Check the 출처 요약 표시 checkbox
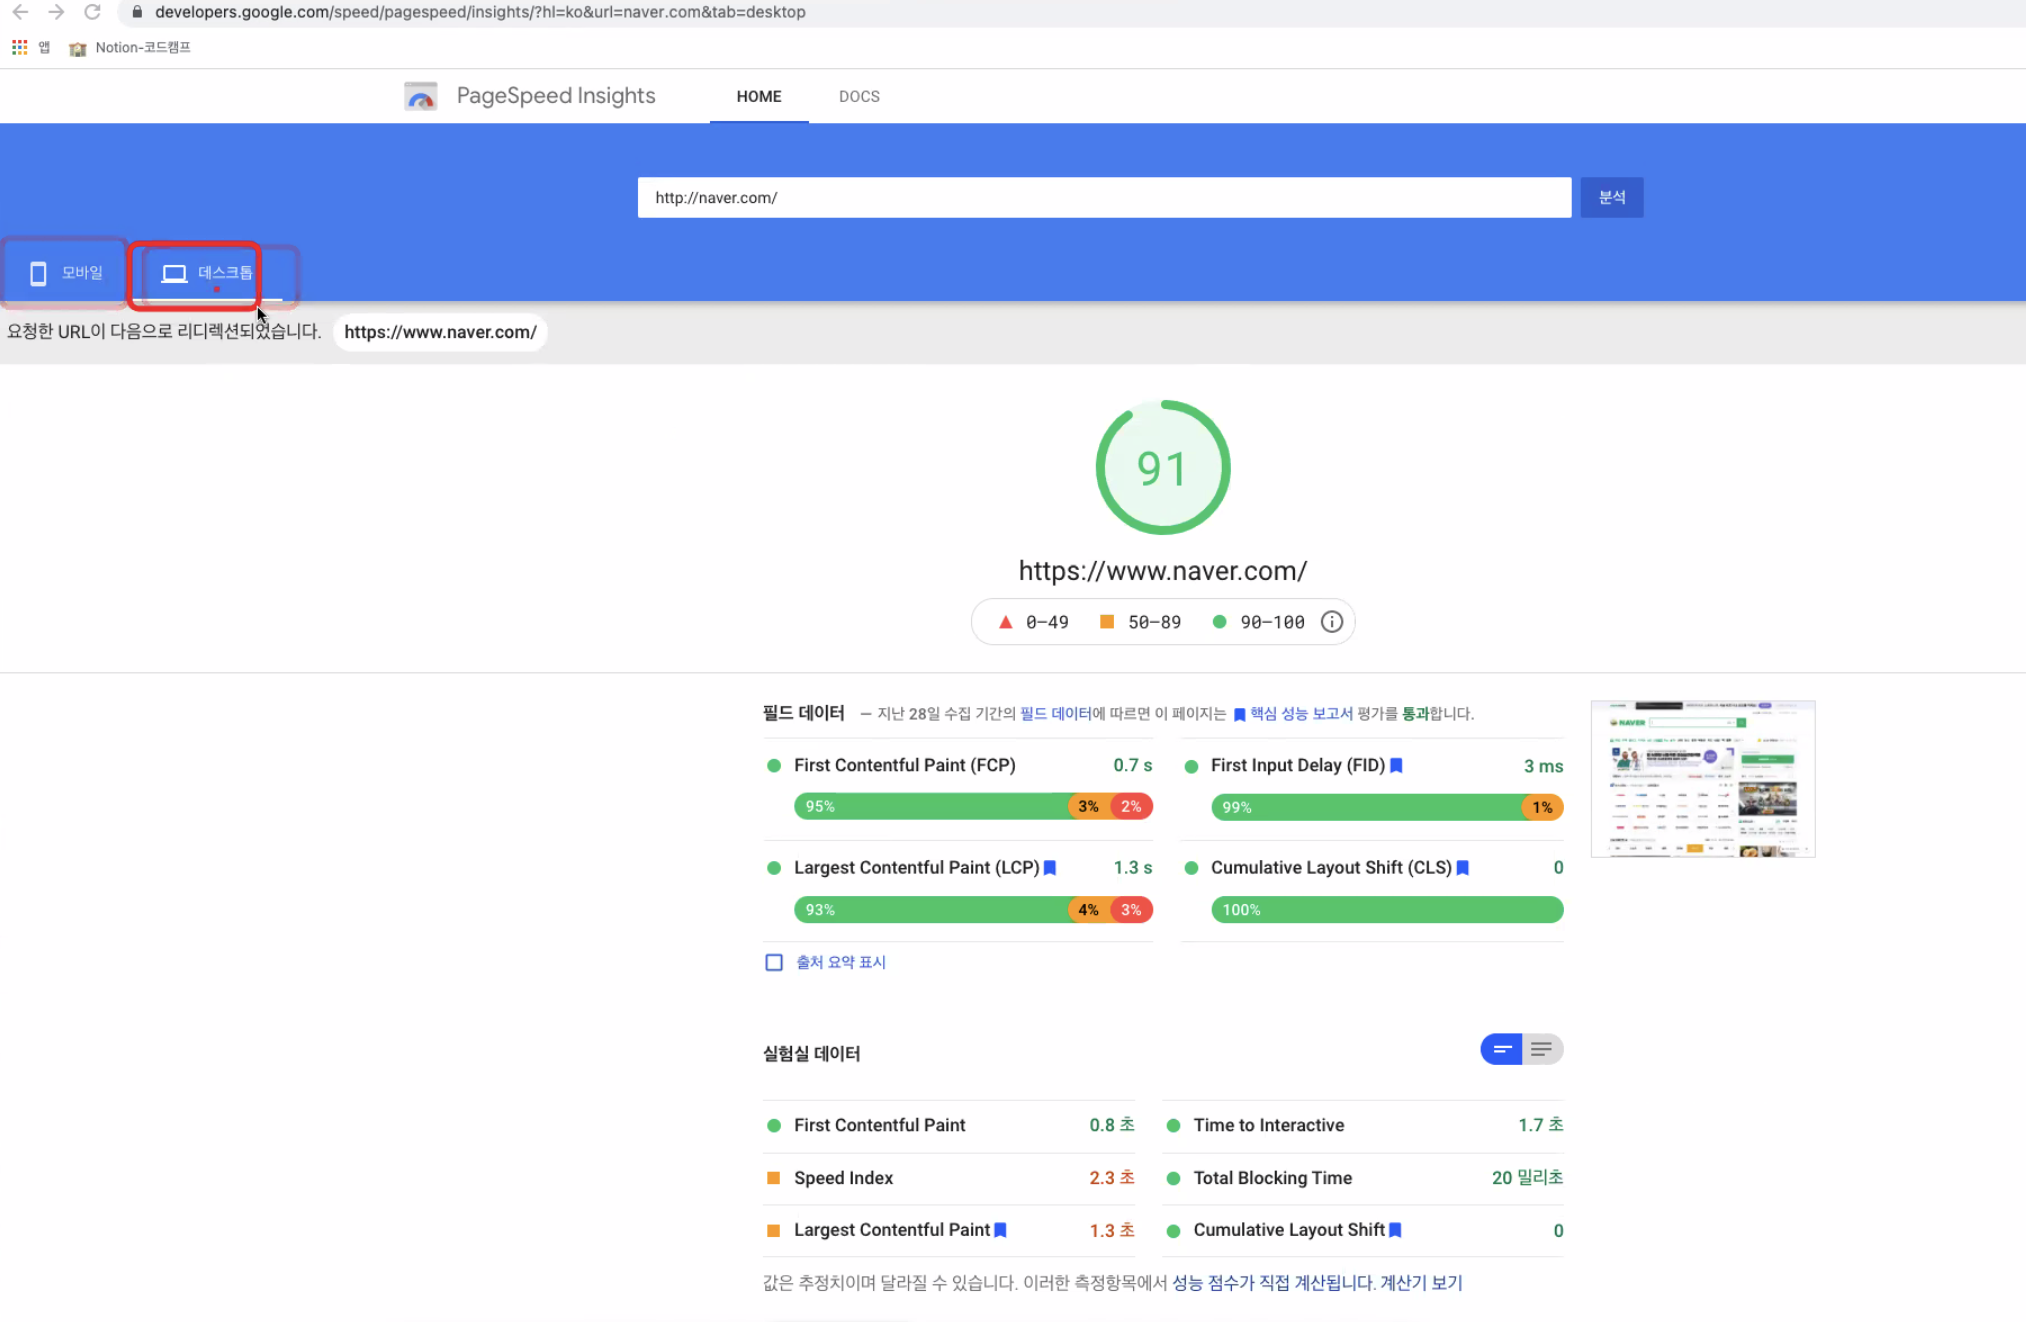This screenshot has width=2026, height=1322. (774, 962)
